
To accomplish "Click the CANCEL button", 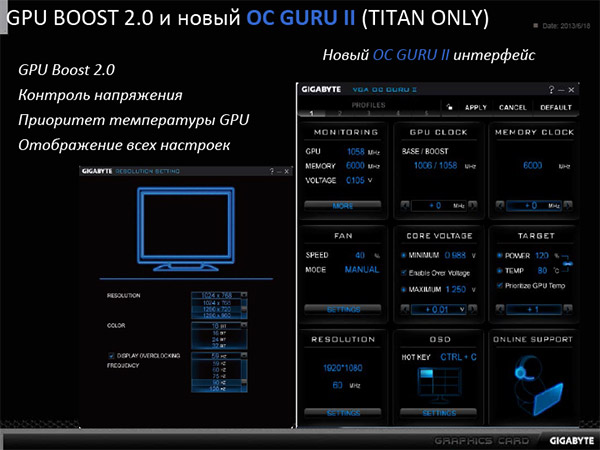I will tap(513, 108).
